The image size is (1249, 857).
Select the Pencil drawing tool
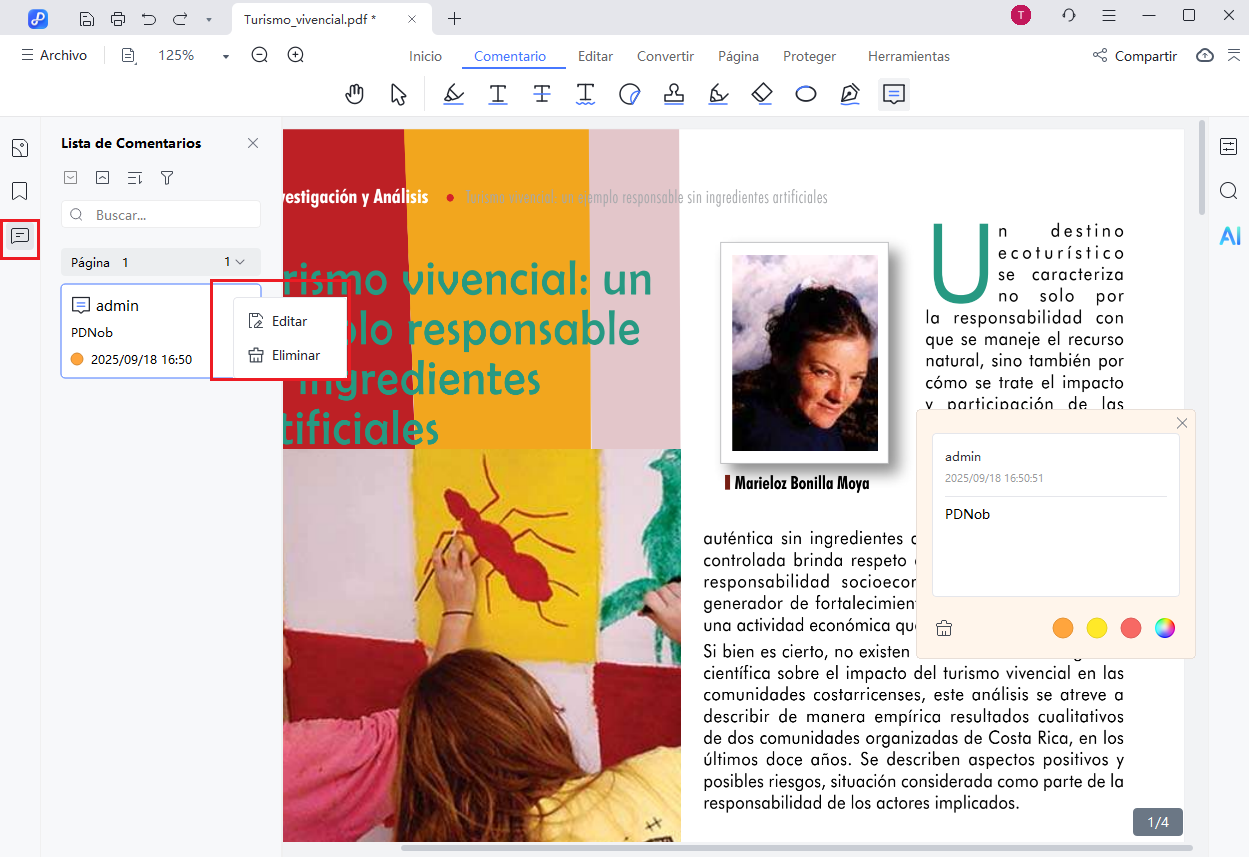pyautogui.click(x=718, y=93)
